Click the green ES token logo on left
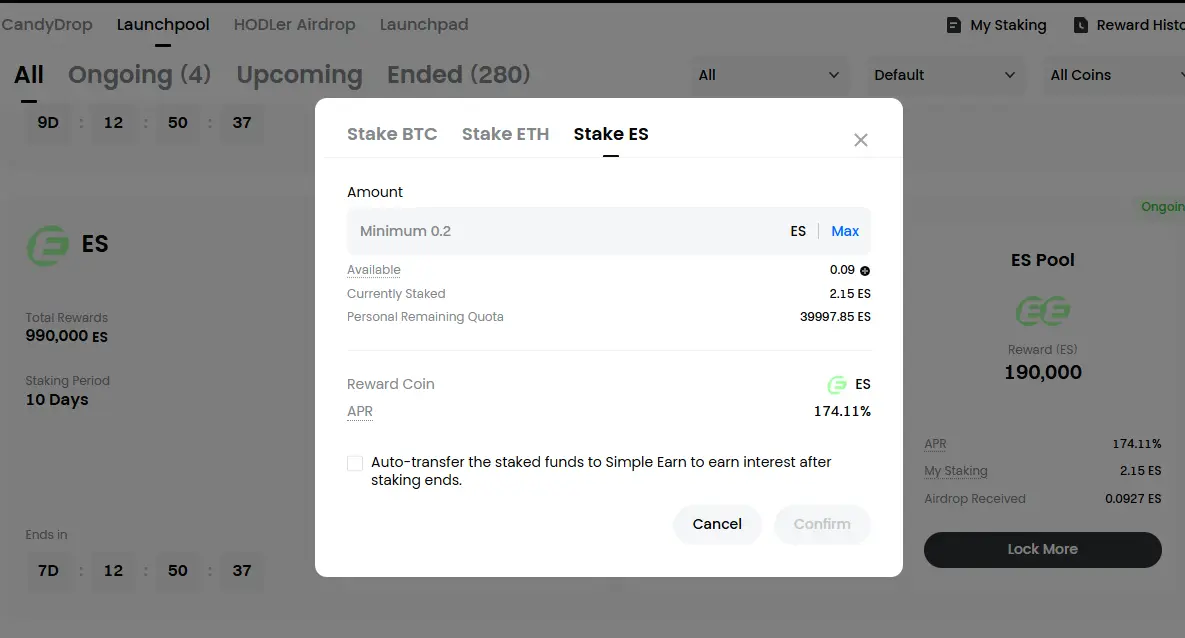 click(x=48, y=245)
